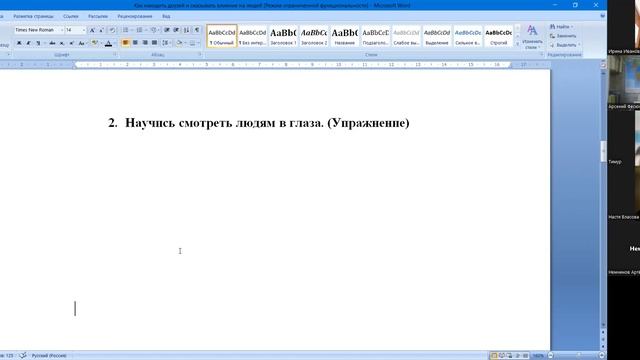Expand the Styles gallery More arrow
The image size is (640, 360).
tap(518, 44)
